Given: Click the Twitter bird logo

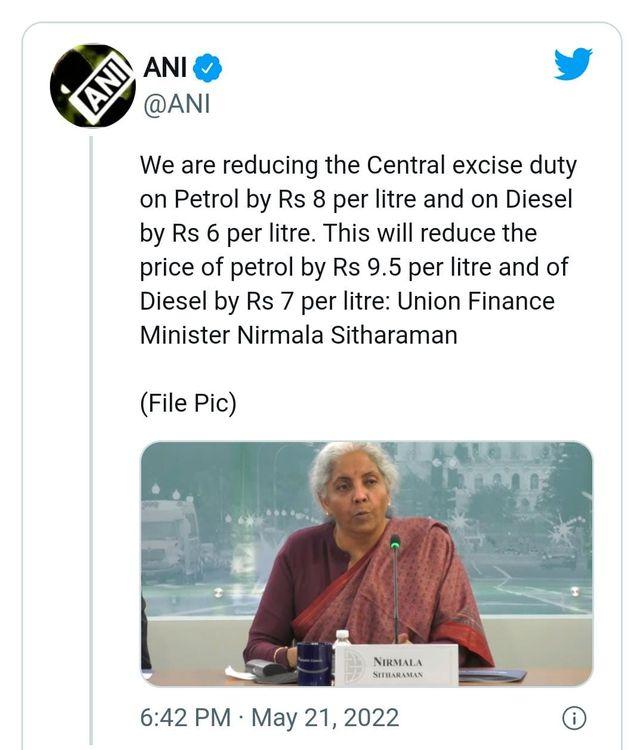Looking at the screenshot, I should pos(573,64).
